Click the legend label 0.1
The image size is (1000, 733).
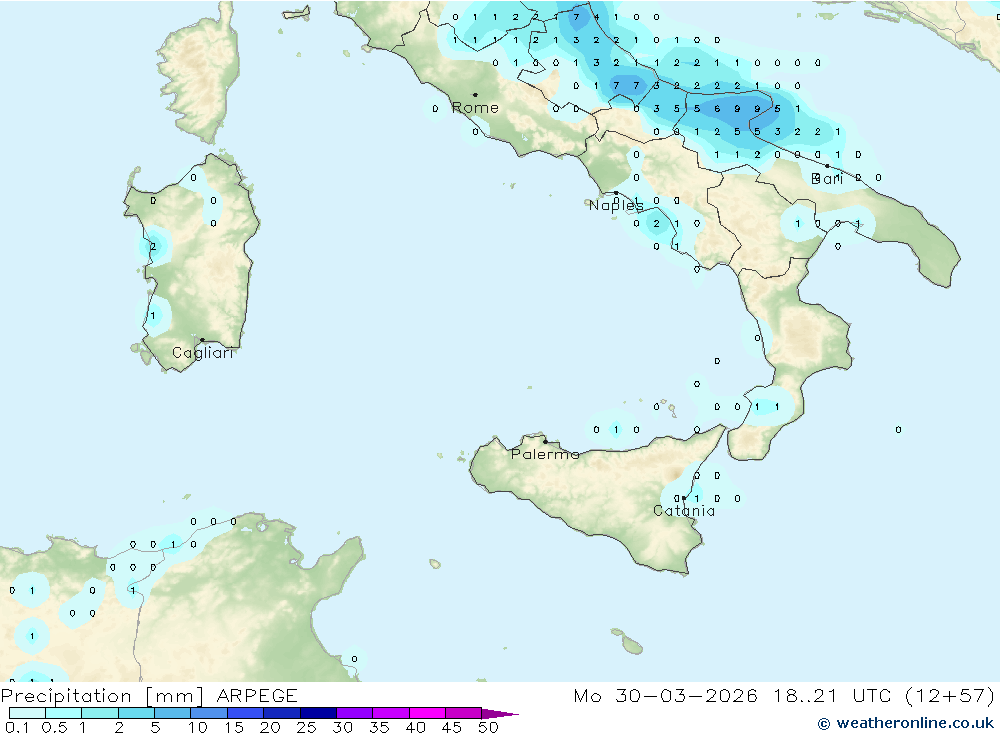(x=17, y=727)
